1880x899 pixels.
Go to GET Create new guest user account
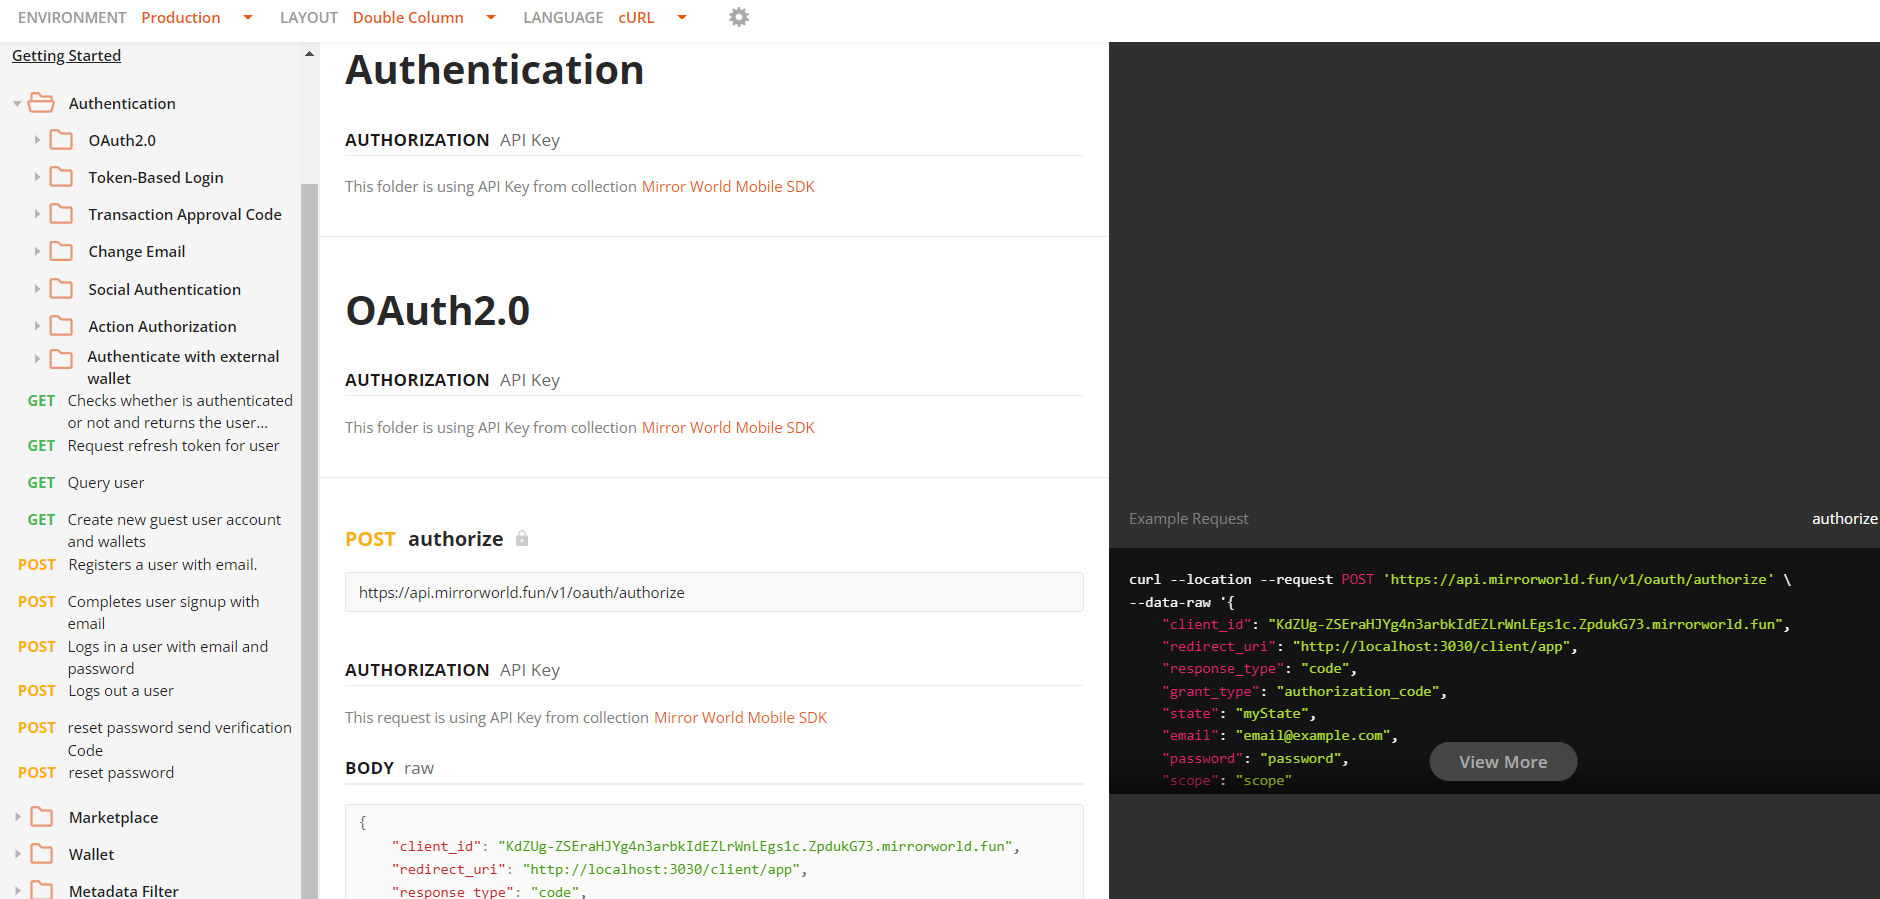154,530
